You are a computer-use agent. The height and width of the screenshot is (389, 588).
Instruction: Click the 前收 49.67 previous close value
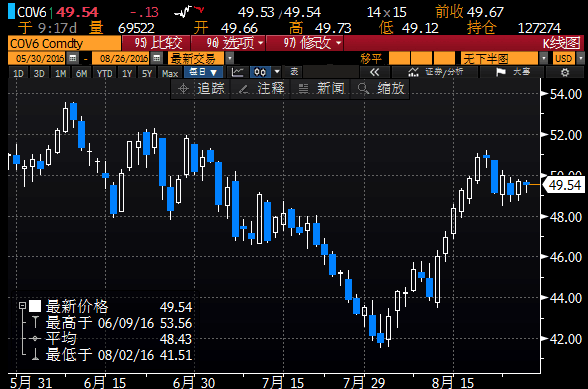pos(469,12)
